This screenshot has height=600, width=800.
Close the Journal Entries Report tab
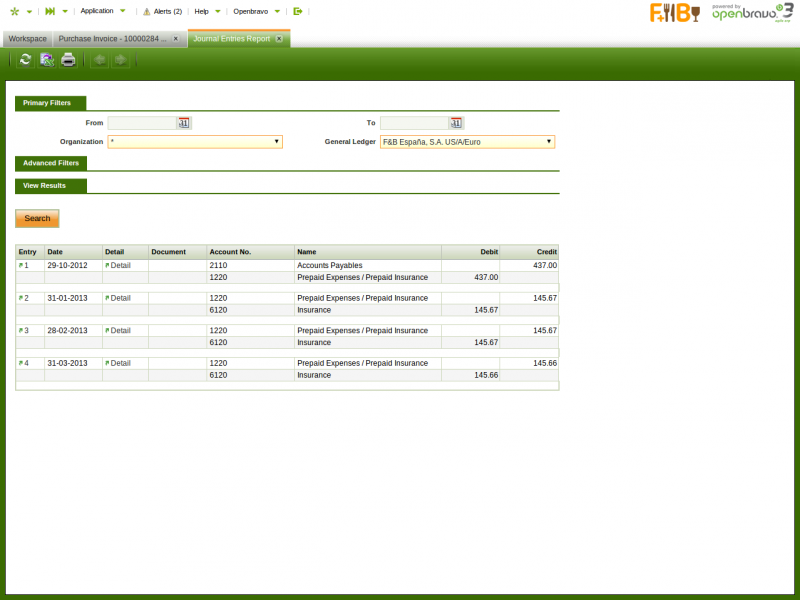pyautogui.click(x=280, y=39)
